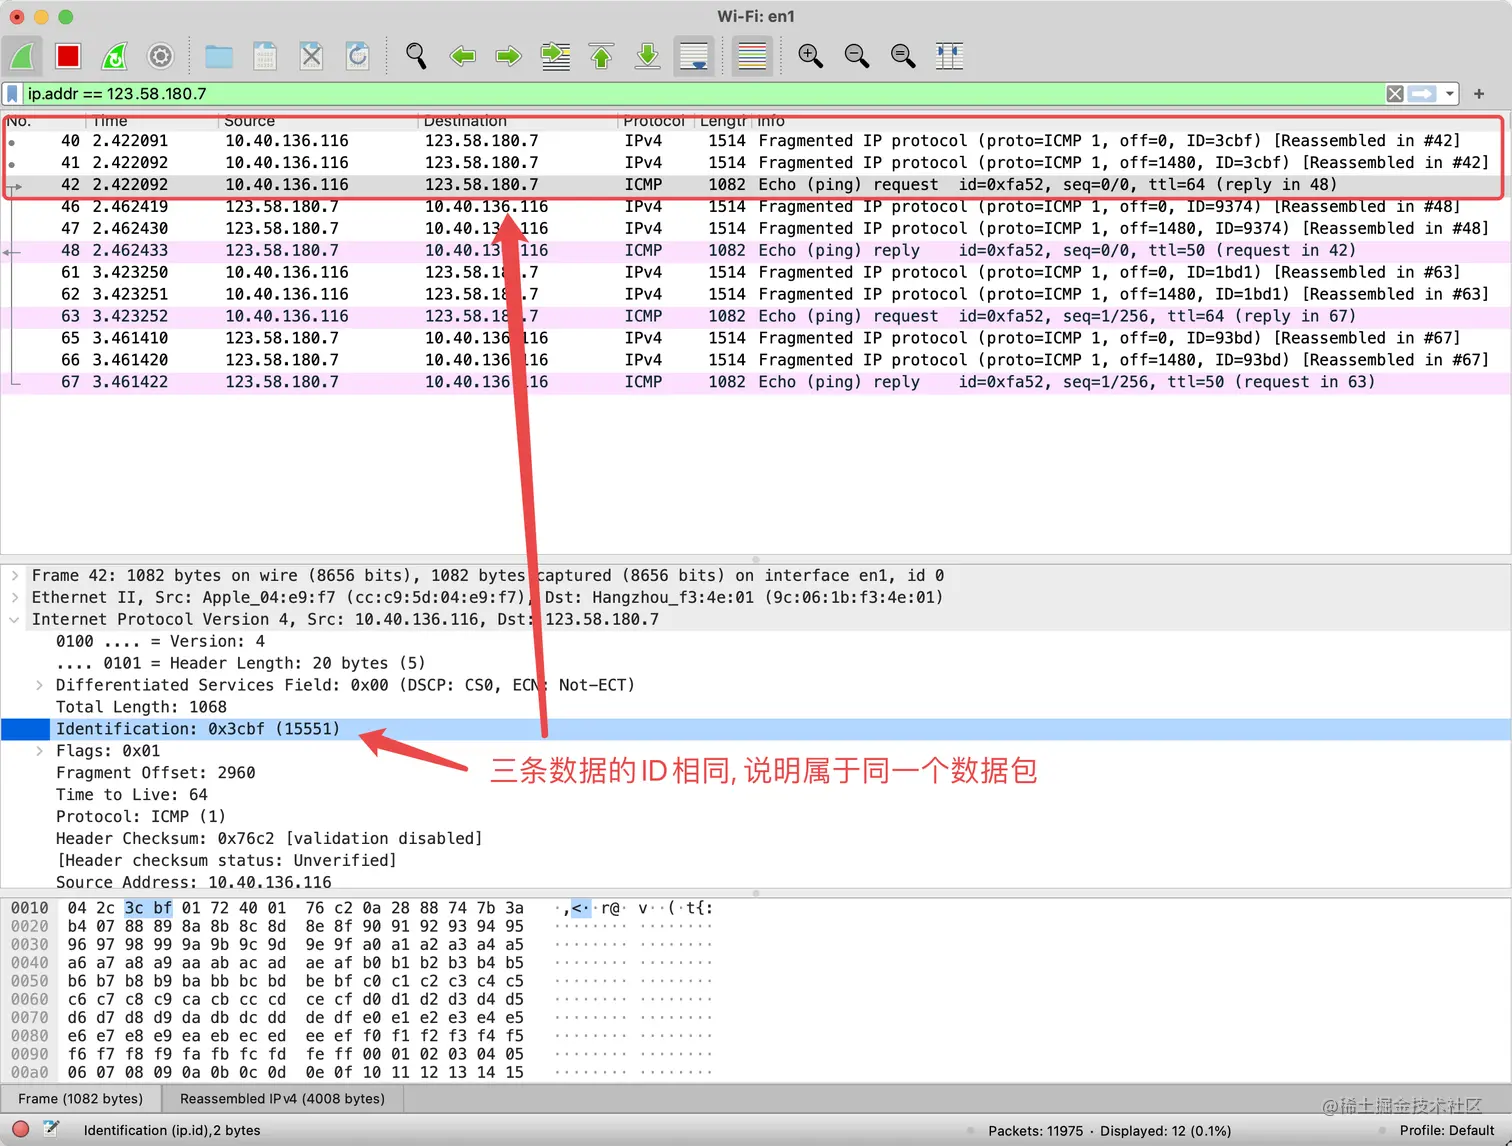Image resolution: width=1512 pixels, height=1146 pixels.
Task: Select packet 61 row
Action: point(755,273)
